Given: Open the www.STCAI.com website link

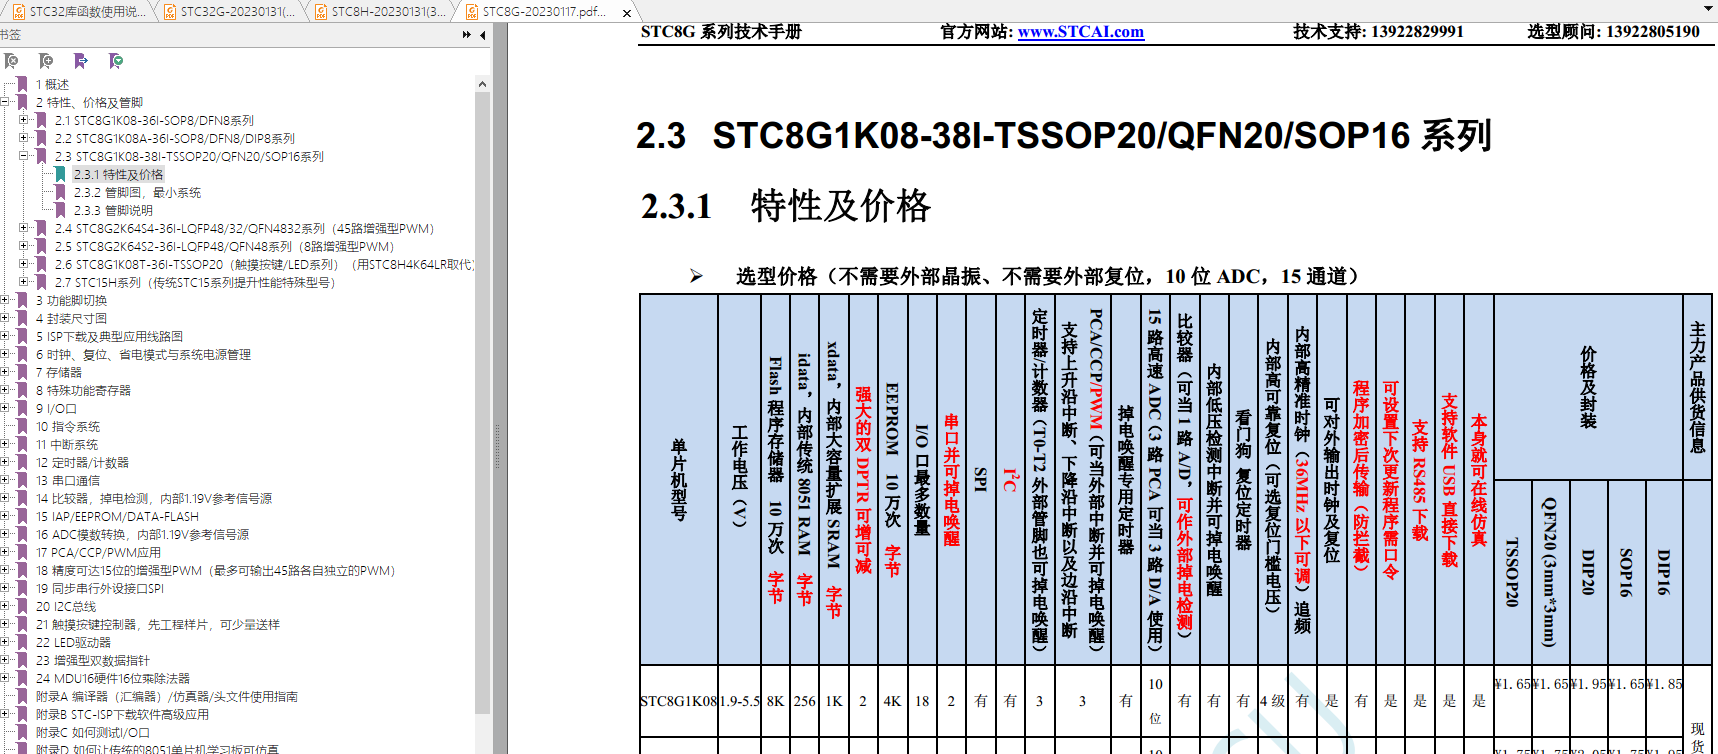Looking at the screenshot, I should pyautogui.click(x=1080, y=32).
